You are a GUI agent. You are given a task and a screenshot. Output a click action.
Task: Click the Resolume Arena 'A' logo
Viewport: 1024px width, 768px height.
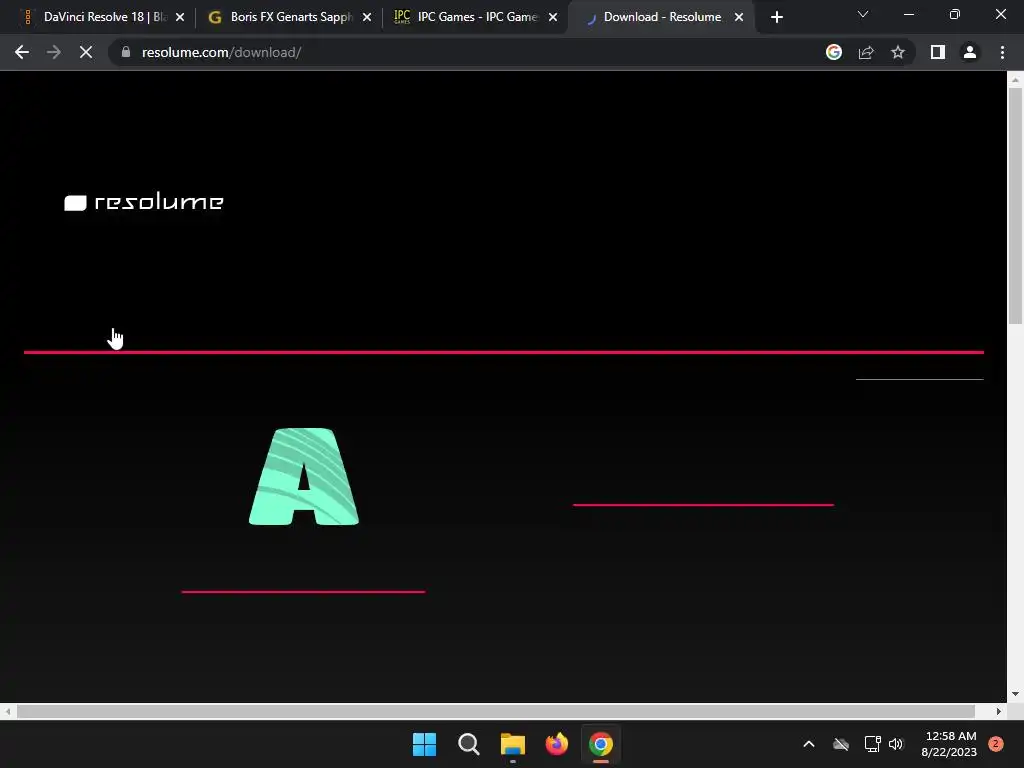coord(304,476)
